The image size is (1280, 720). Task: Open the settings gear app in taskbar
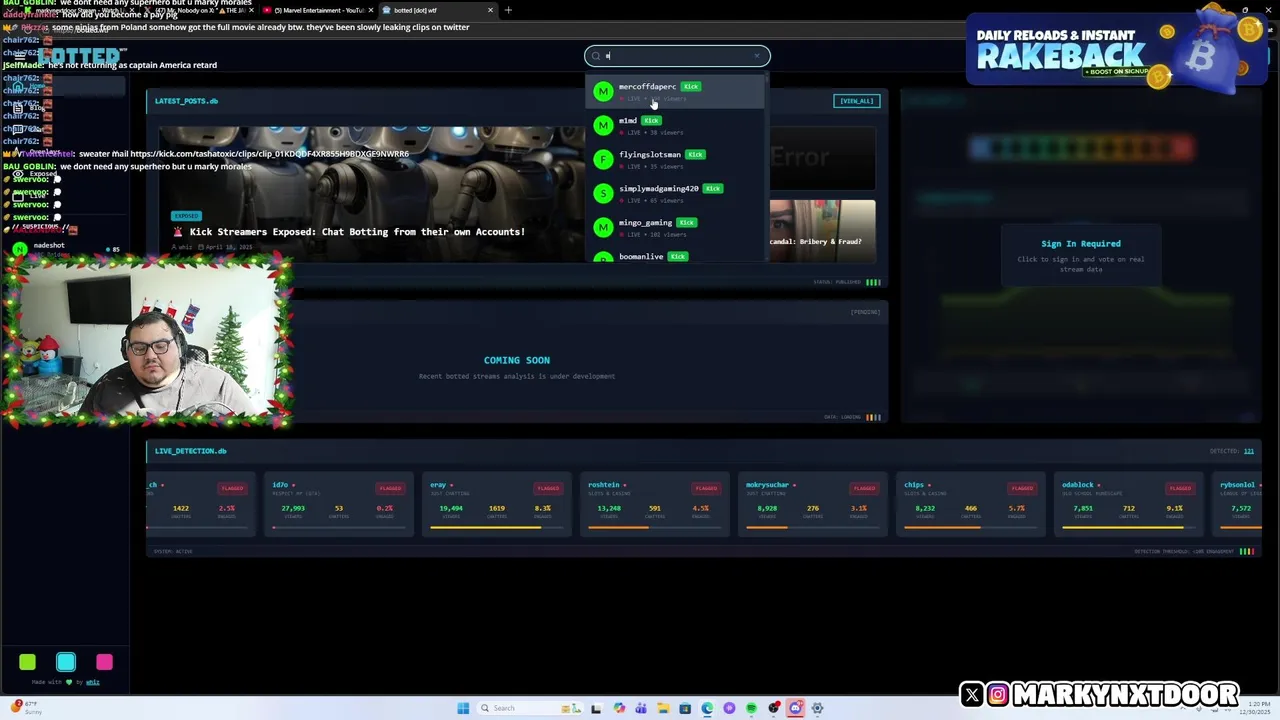point(817,708)
